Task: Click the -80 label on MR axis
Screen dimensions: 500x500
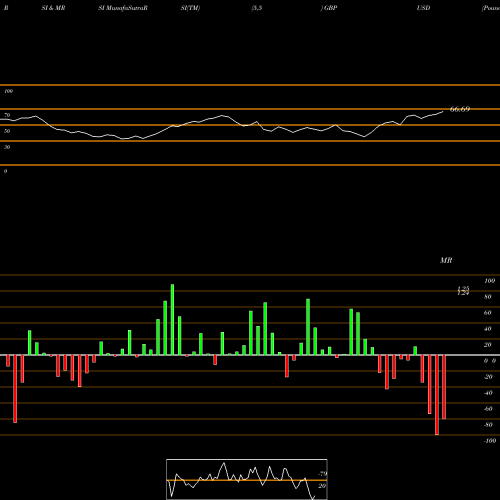Action: [488, 425]
